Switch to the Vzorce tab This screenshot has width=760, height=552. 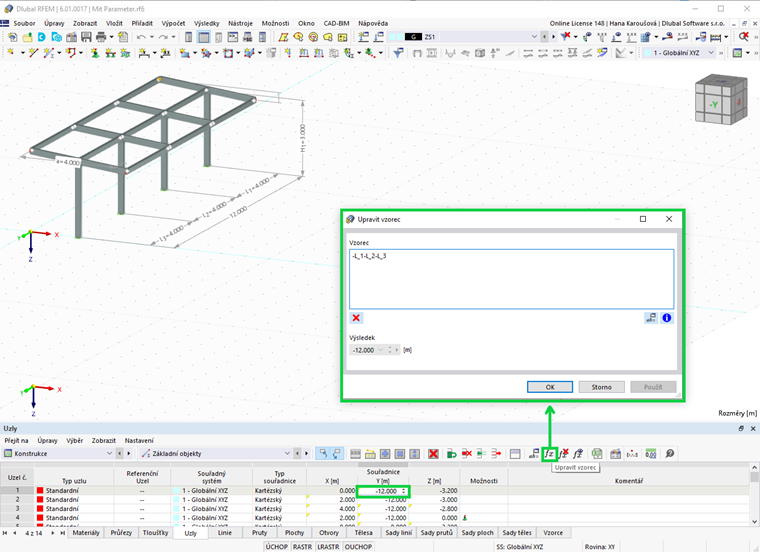click(553, 533)
